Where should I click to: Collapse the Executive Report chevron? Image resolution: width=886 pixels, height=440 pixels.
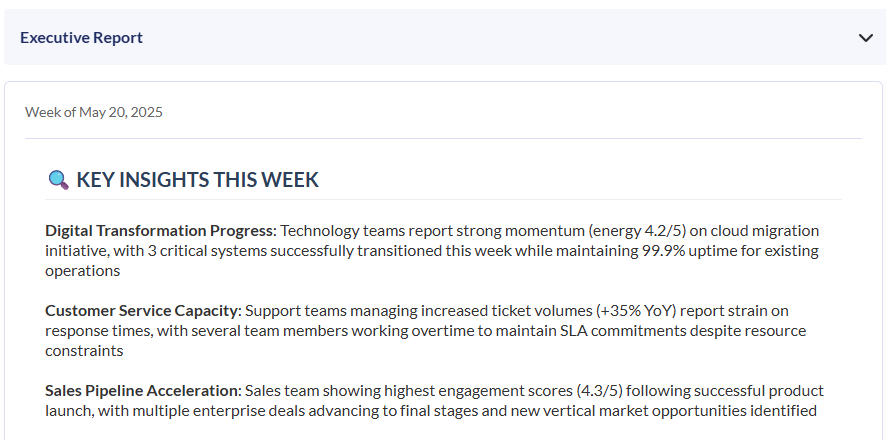click(x=866, y=38)
